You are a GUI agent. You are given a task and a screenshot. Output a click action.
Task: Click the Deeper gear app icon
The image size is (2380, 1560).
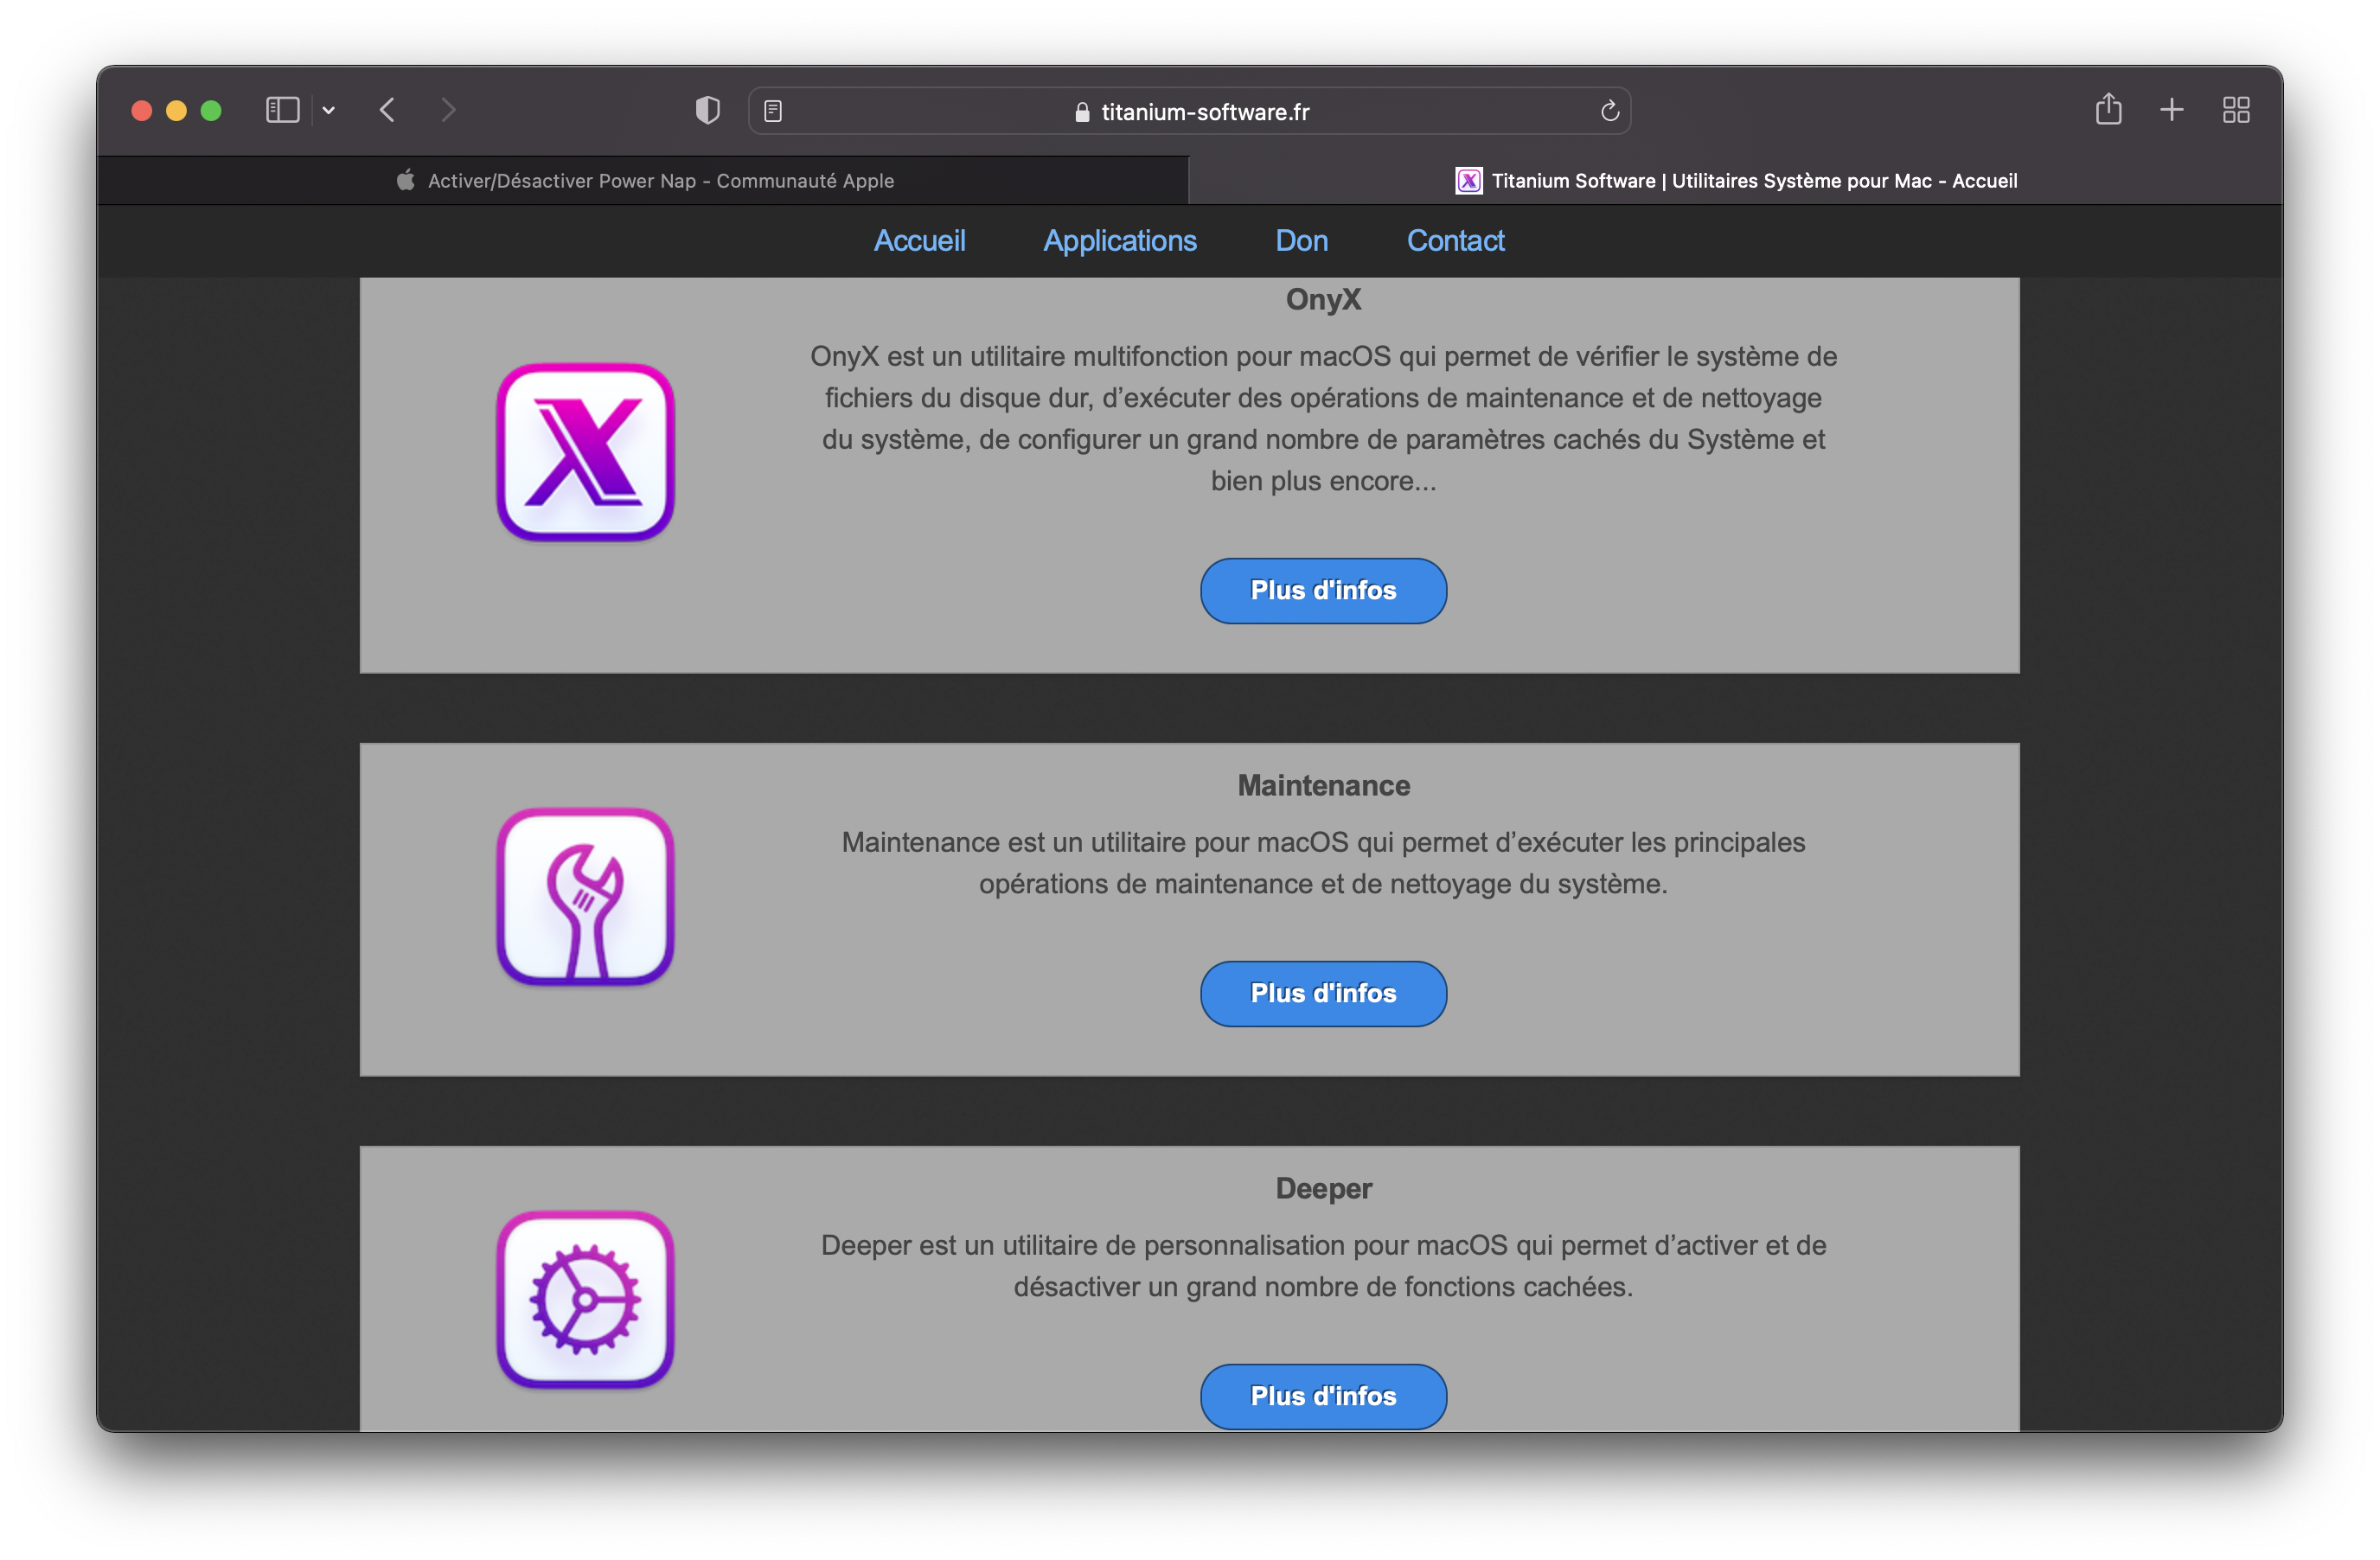coord(585,1299)
